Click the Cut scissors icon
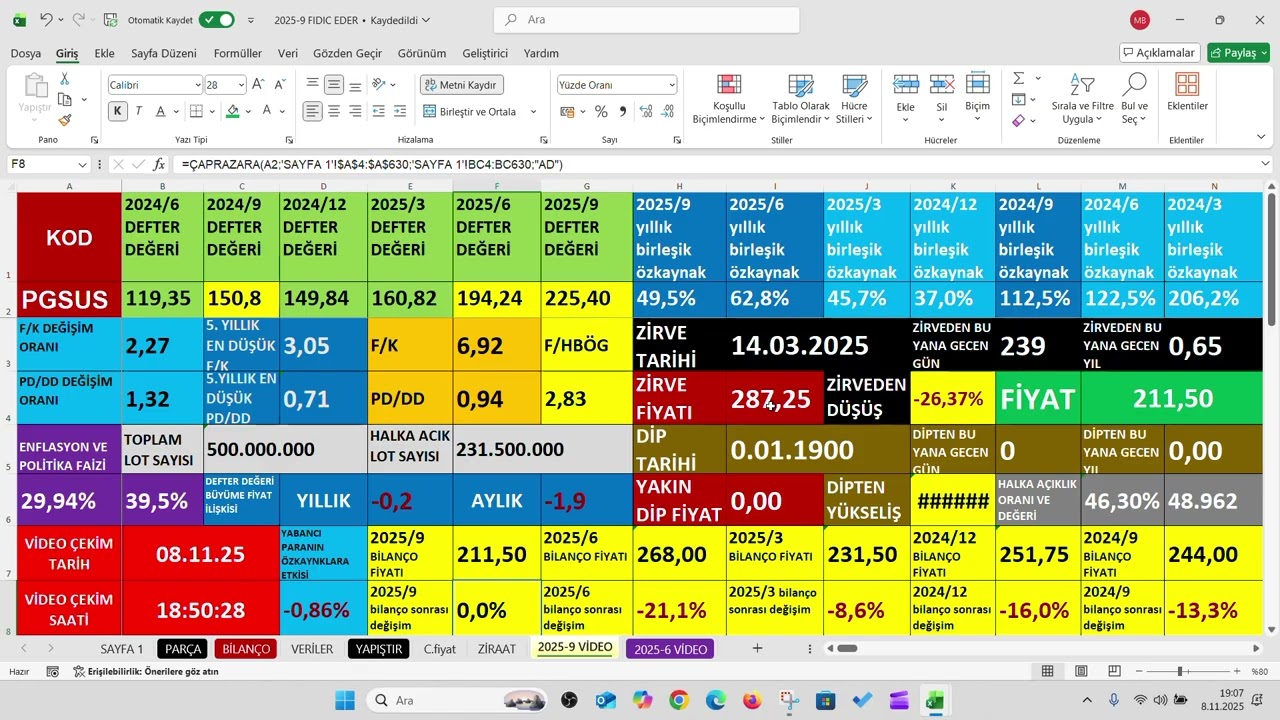This screenshot has width=1280, height=720. point(65,79)
